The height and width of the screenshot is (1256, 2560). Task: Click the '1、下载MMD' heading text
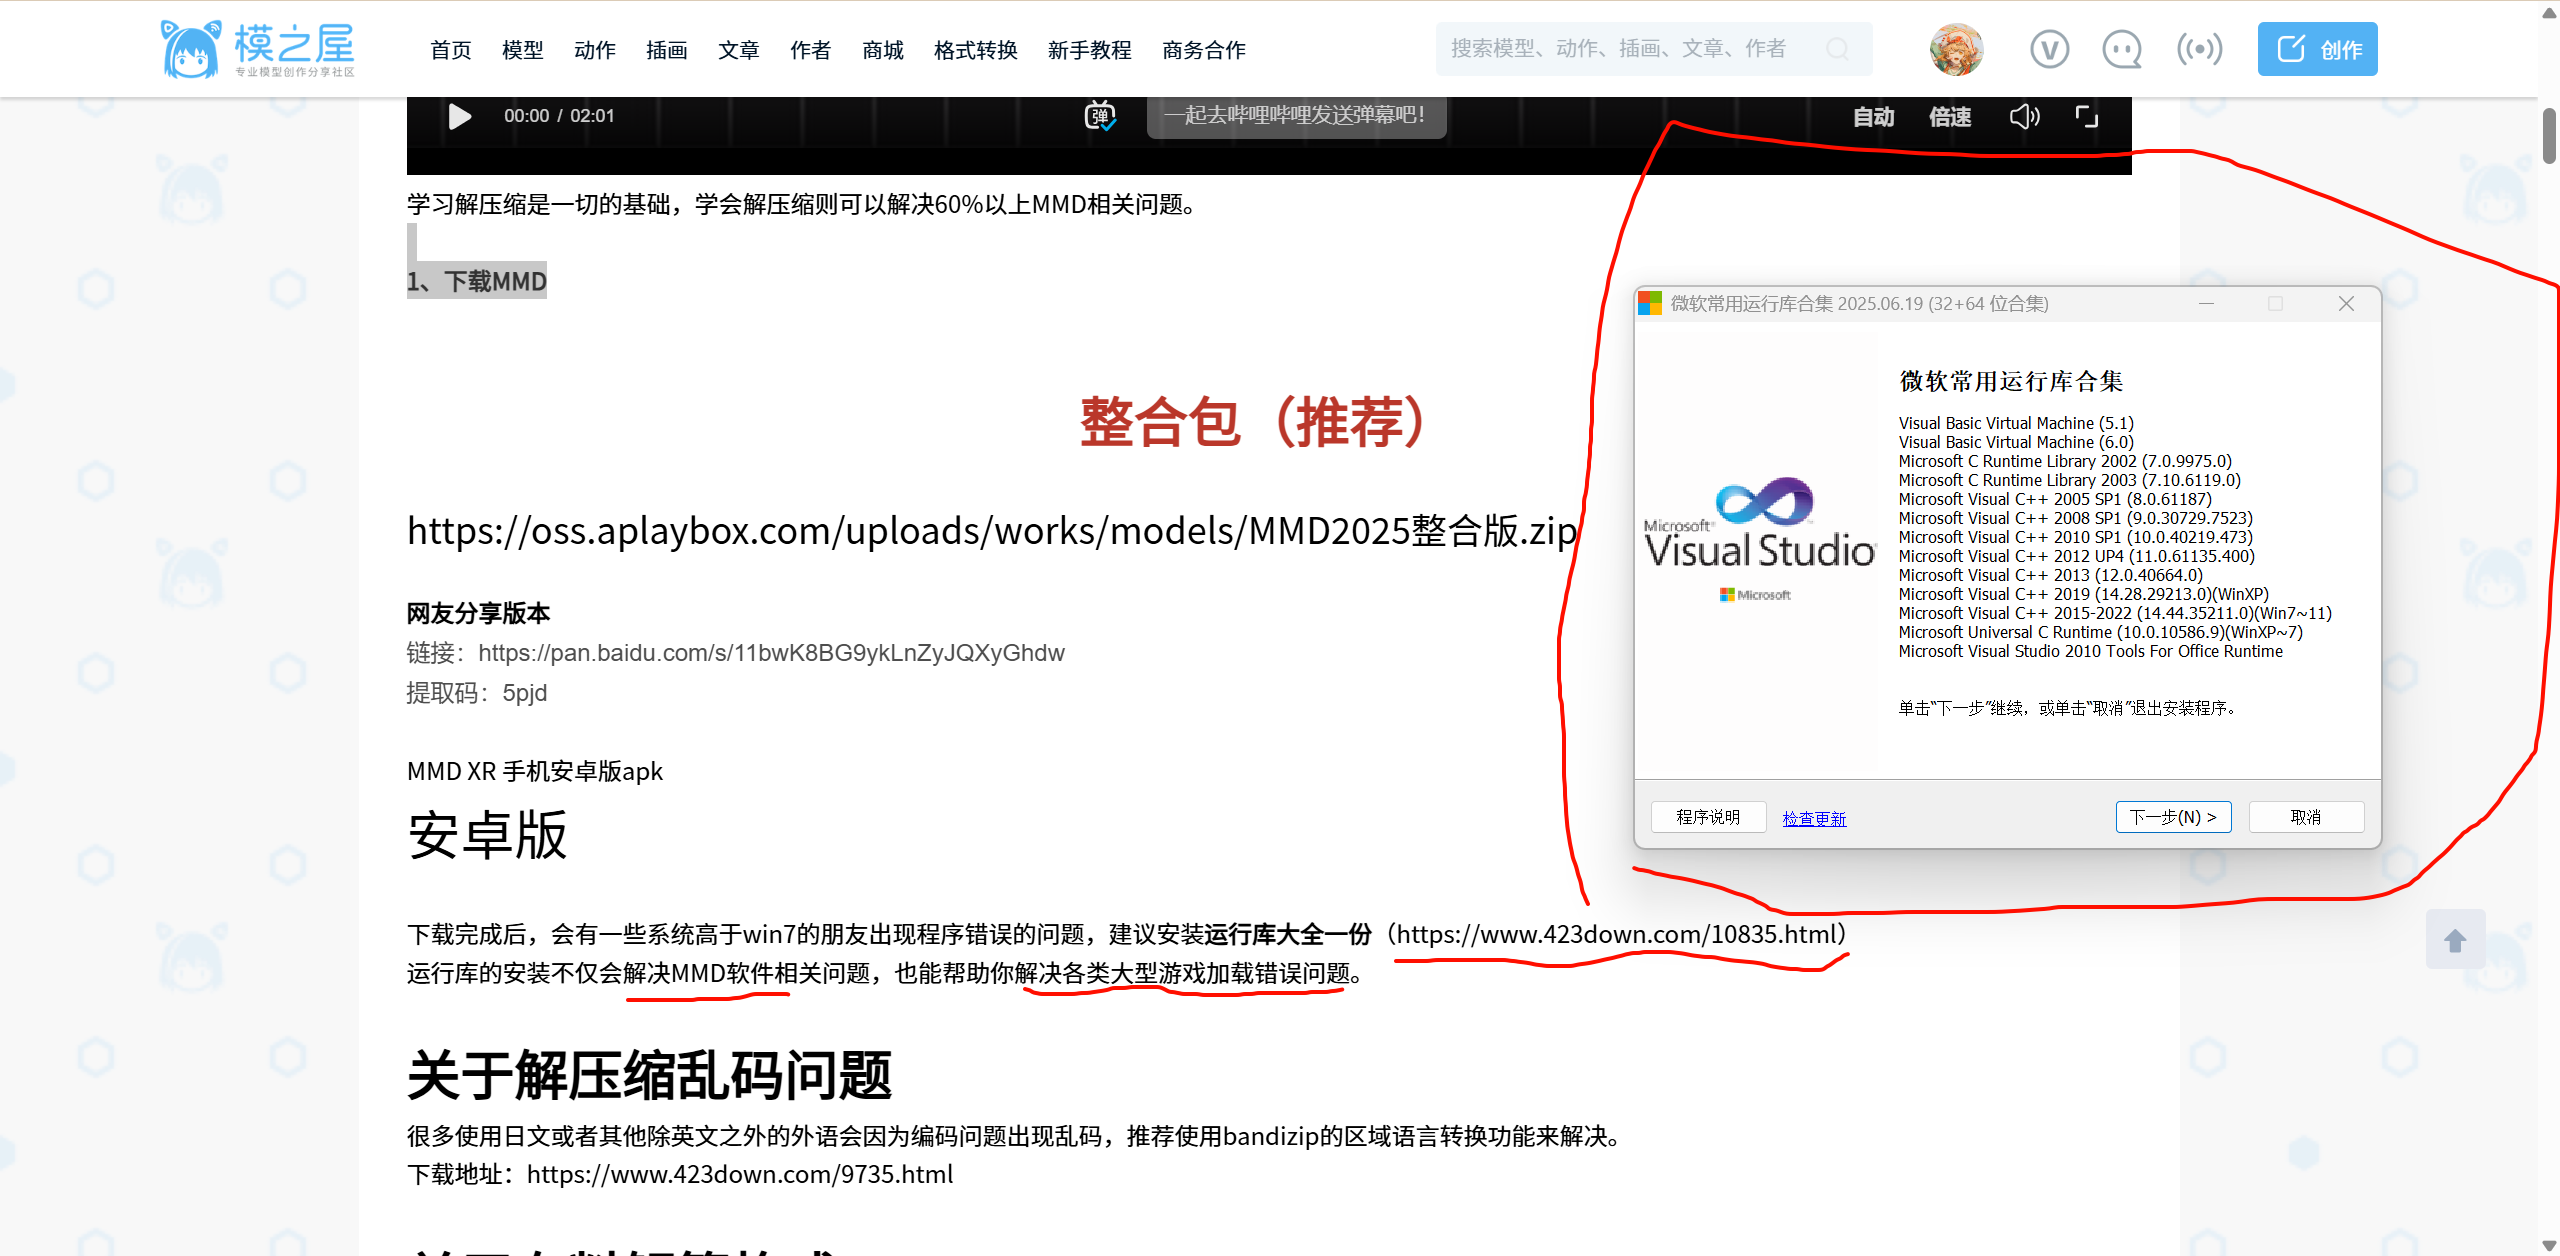[477, 282]
